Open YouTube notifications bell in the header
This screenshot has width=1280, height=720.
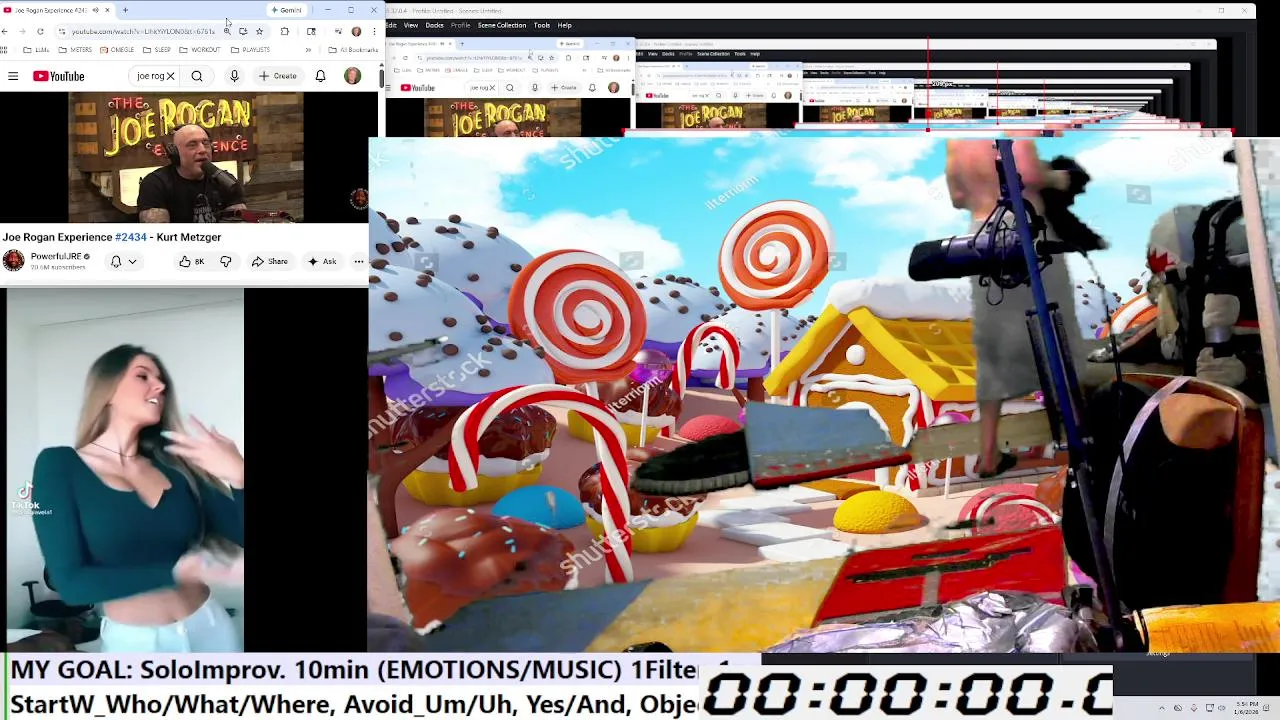click(320, 76)
